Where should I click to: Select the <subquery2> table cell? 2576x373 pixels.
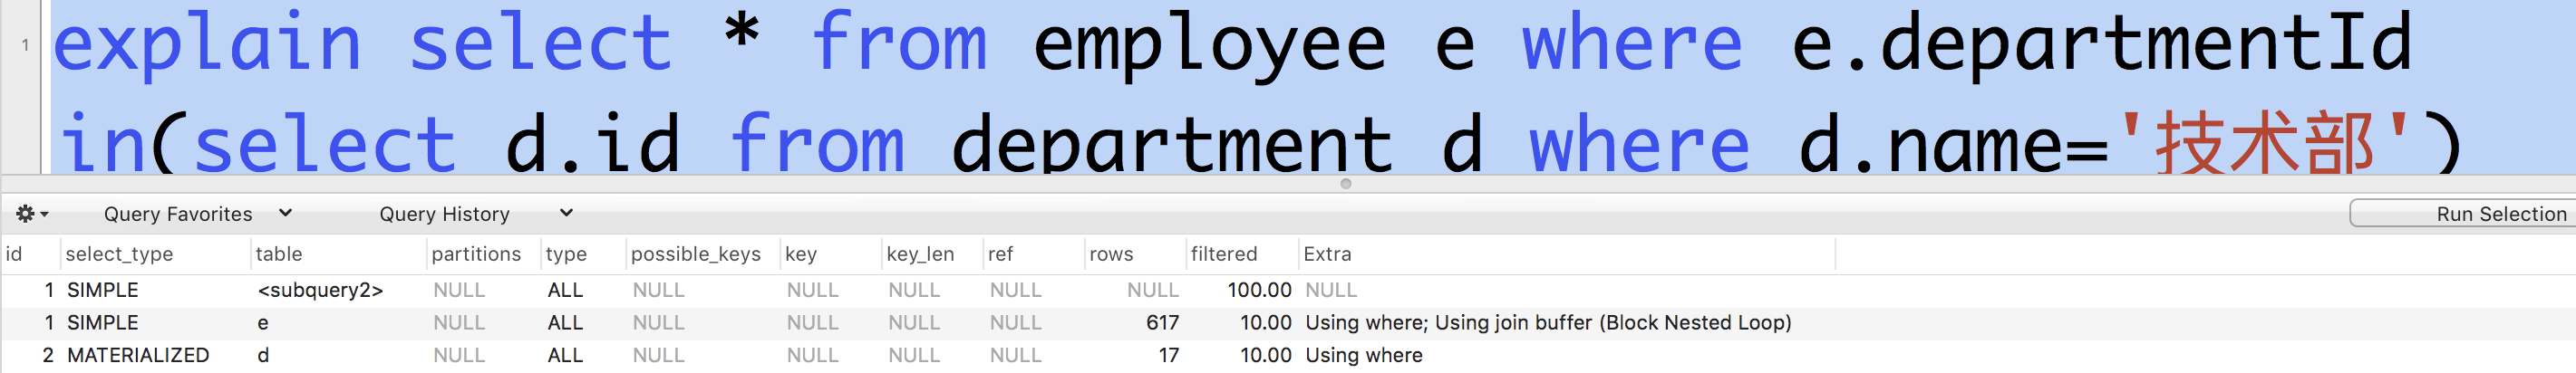click(x=320, y=290)
